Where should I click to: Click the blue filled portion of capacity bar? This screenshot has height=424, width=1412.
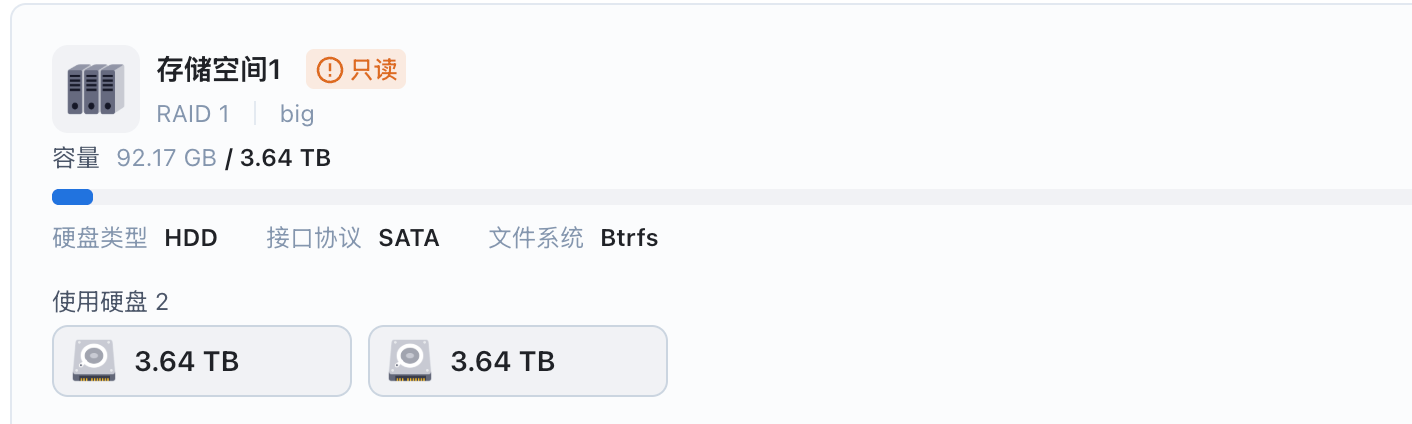point(72,197)
